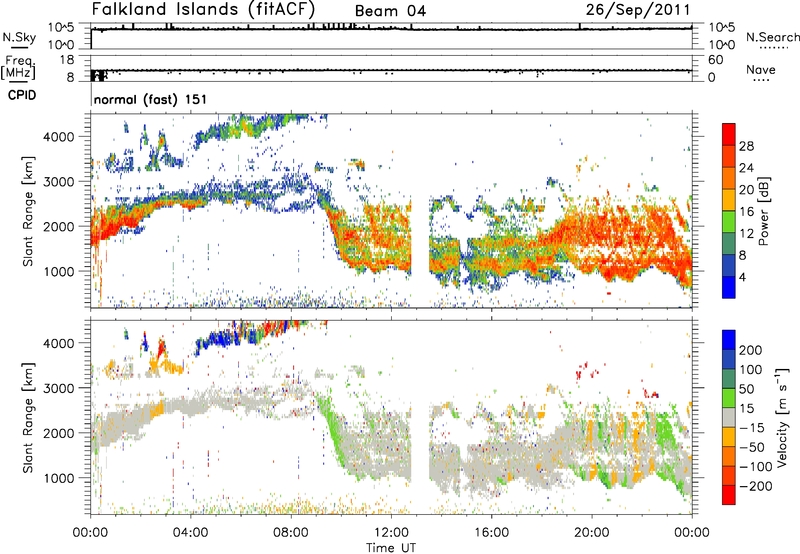Click the '10^5' label on the right noise axis

pos(723,28)
